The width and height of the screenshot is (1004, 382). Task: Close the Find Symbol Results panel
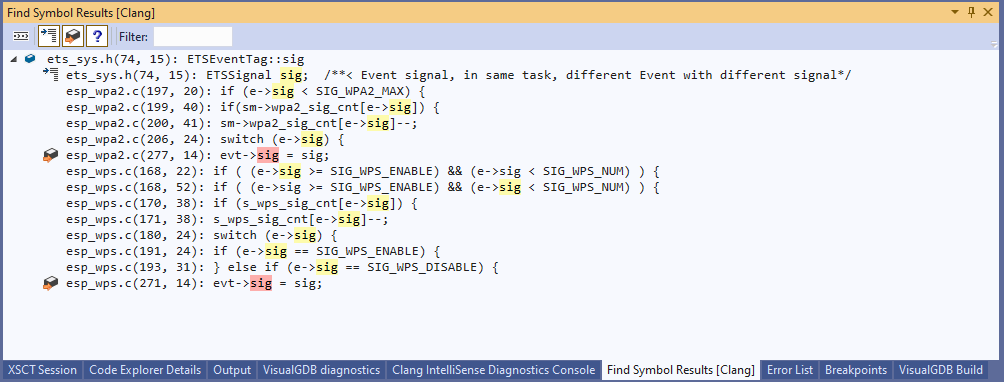coord(989,12)
